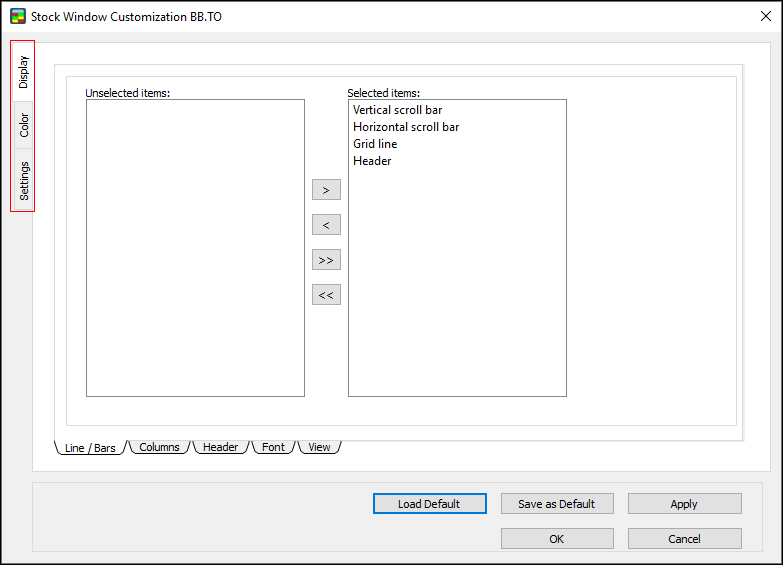Image resolution: width=783 pixels, height=565 pixels.
Task: Open the Header bottom tab
Action: click(x=220, y=447)
